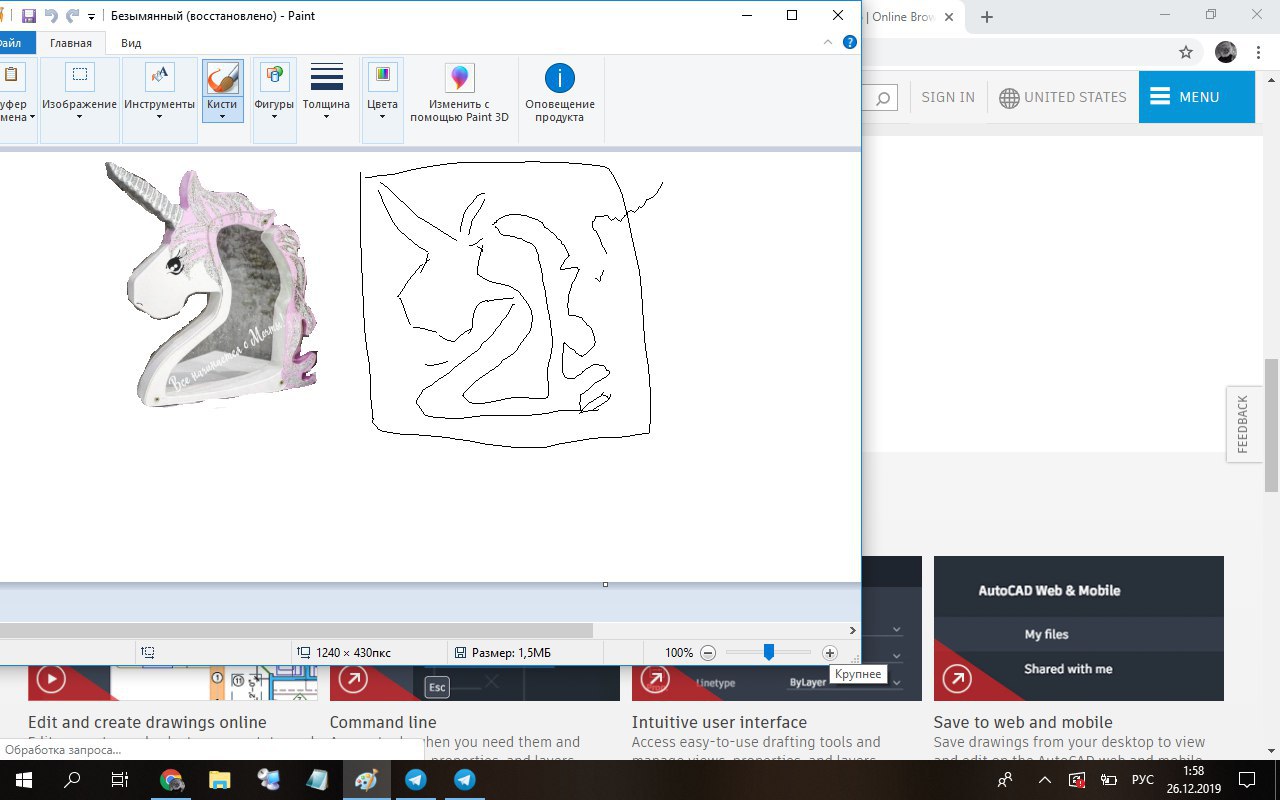Click the Paint taskbar icon
Viewport: 1280px width, 800px height.
pos(366,780)
